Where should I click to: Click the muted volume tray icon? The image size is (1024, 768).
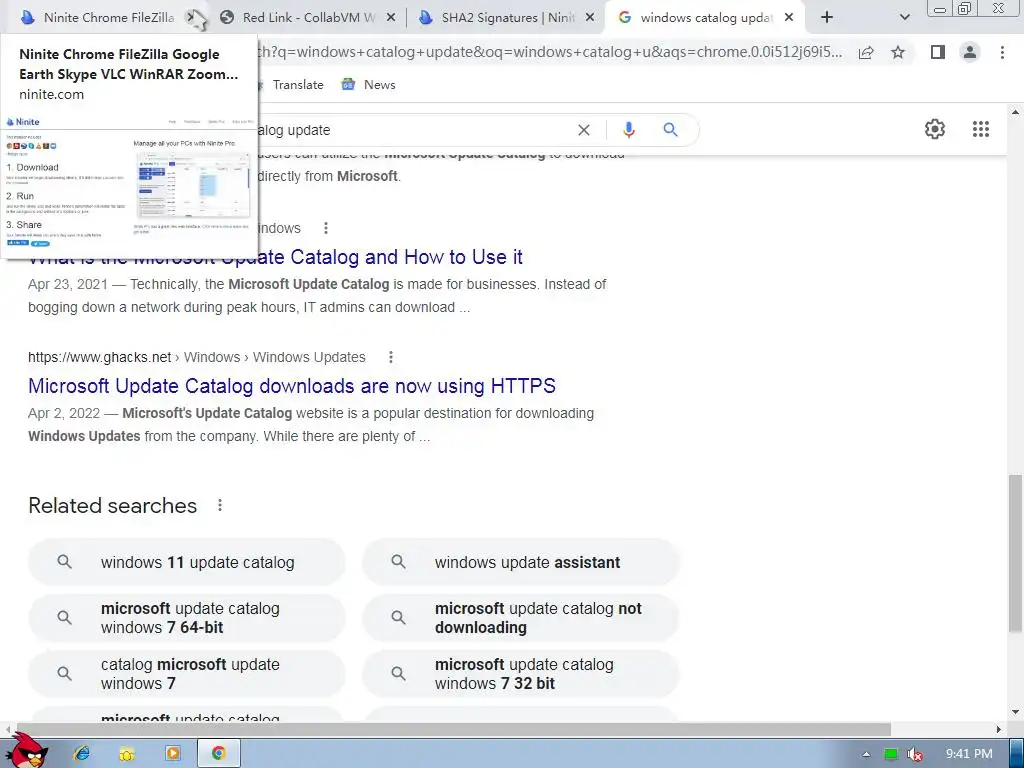point(915,754)
